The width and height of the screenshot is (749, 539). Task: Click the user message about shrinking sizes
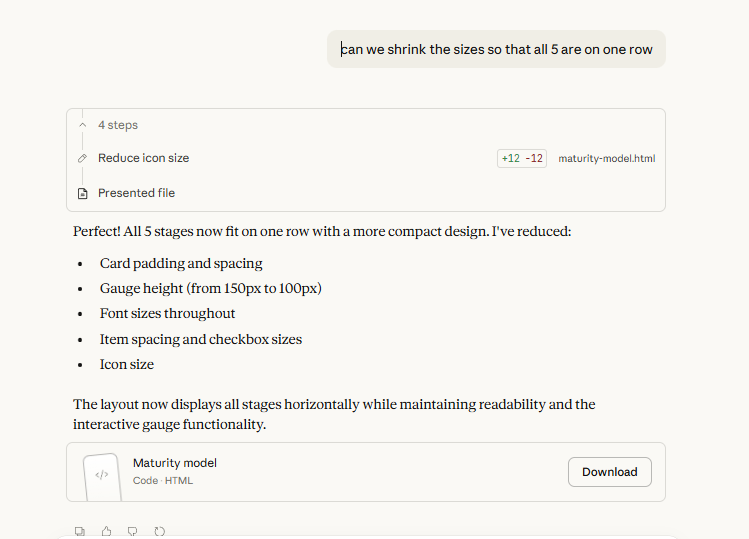tap(496, 49)
